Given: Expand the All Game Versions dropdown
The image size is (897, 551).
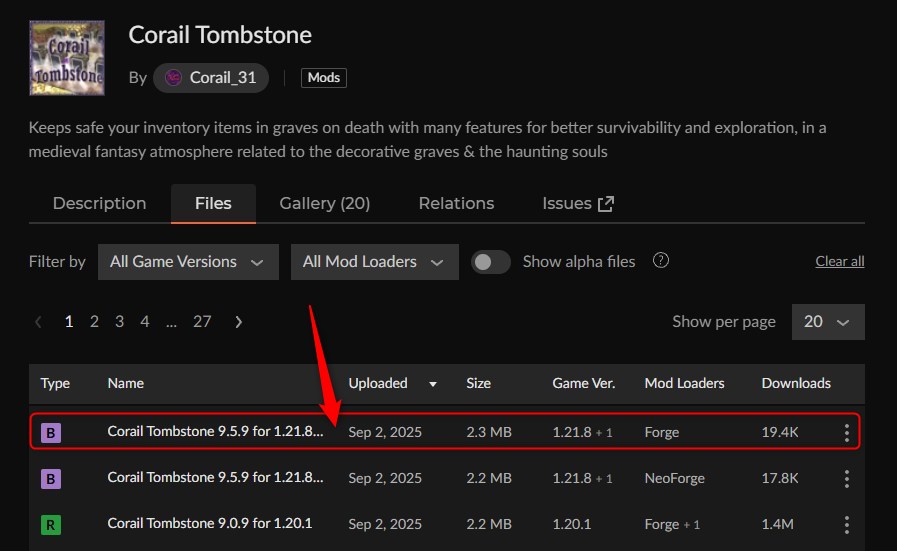Looking at the screenshot, I should pos(187,262).
